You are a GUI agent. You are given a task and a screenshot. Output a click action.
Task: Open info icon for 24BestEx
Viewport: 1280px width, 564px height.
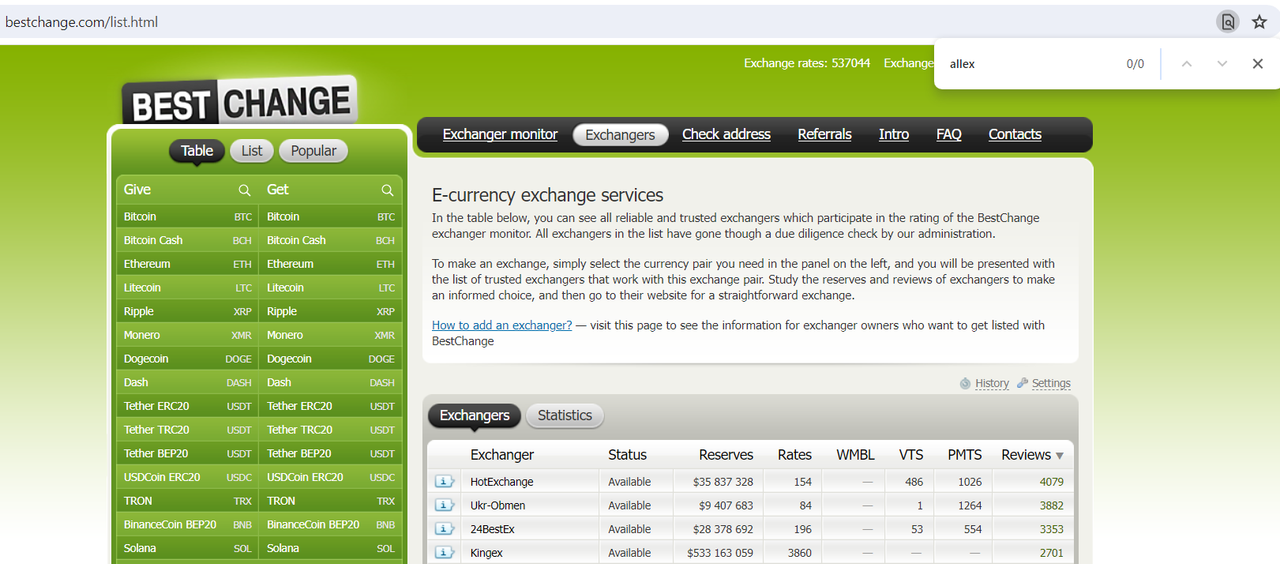coord(444,529)
